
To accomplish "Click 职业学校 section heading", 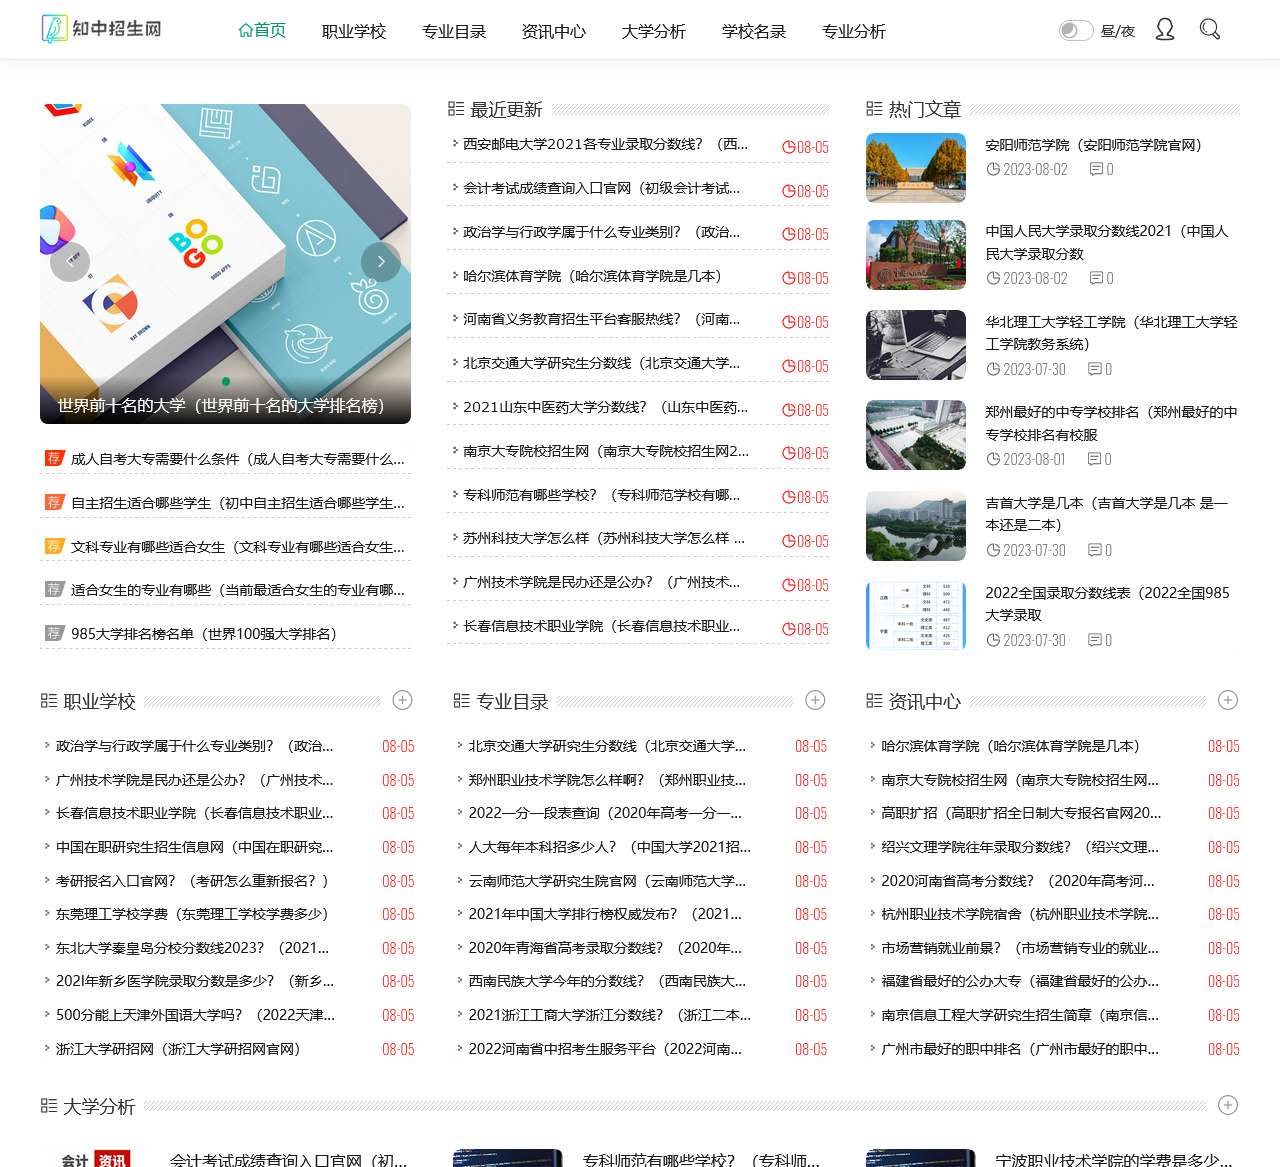I will click(x=99, y=701).
